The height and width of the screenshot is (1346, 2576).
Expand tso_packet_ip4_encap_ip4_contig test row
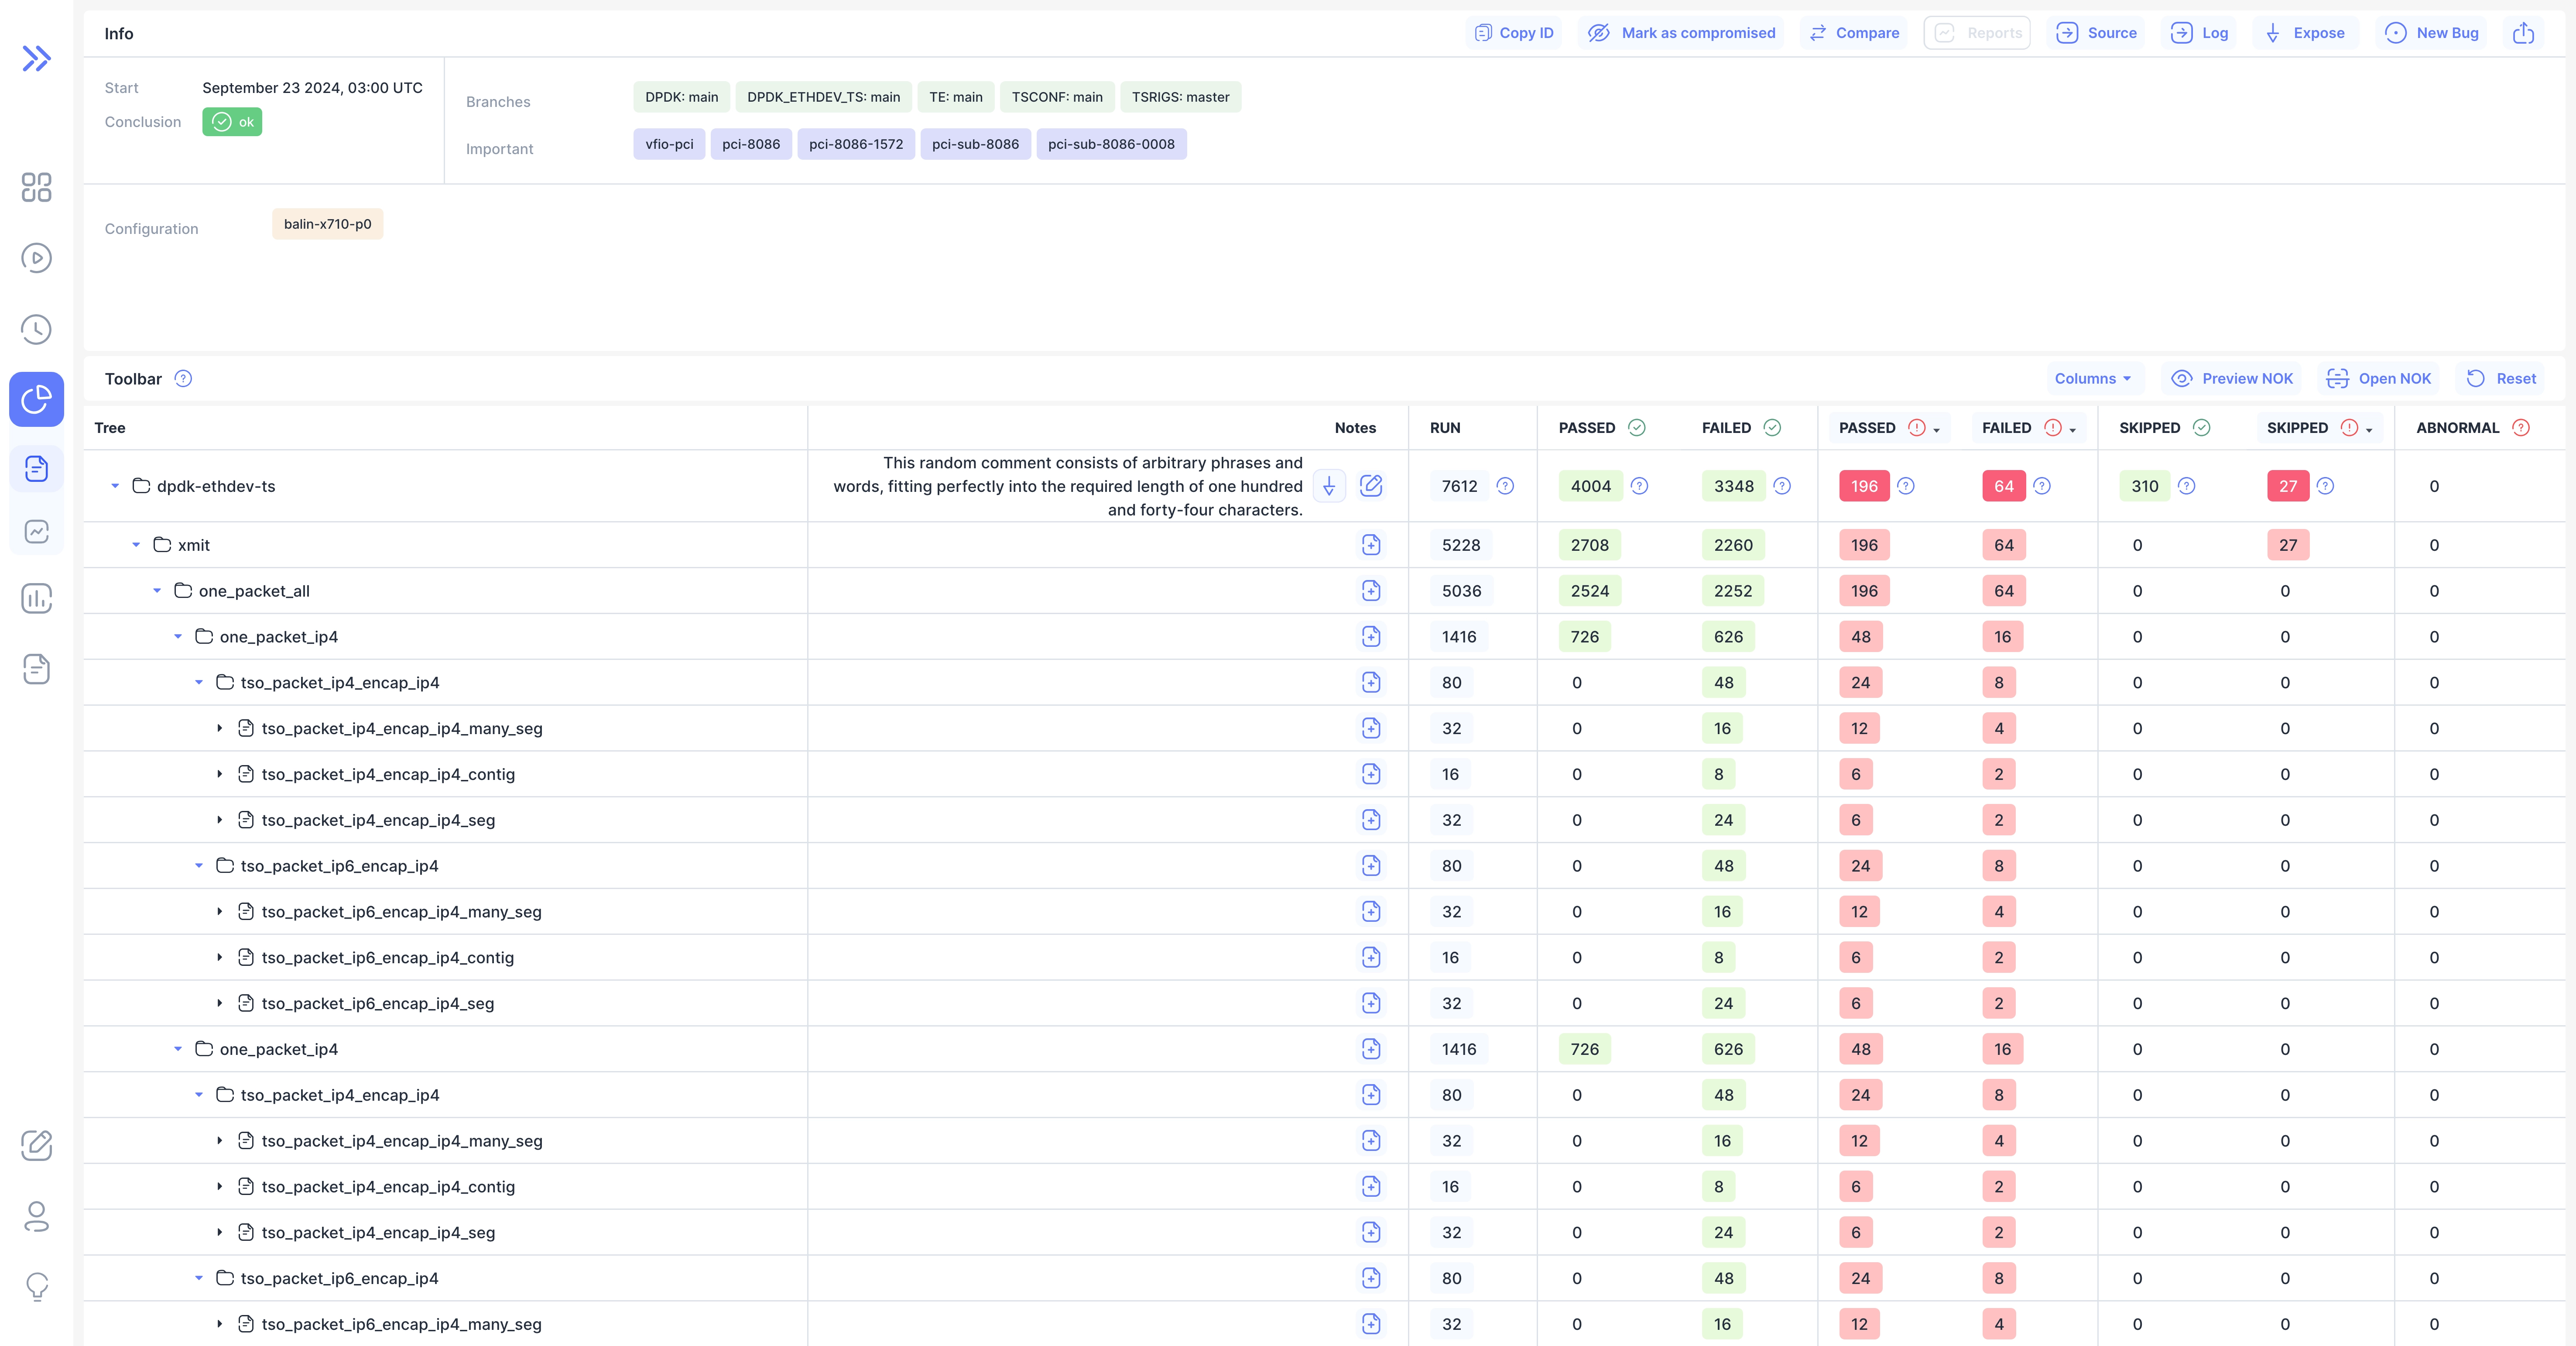(x=220, y=774)
